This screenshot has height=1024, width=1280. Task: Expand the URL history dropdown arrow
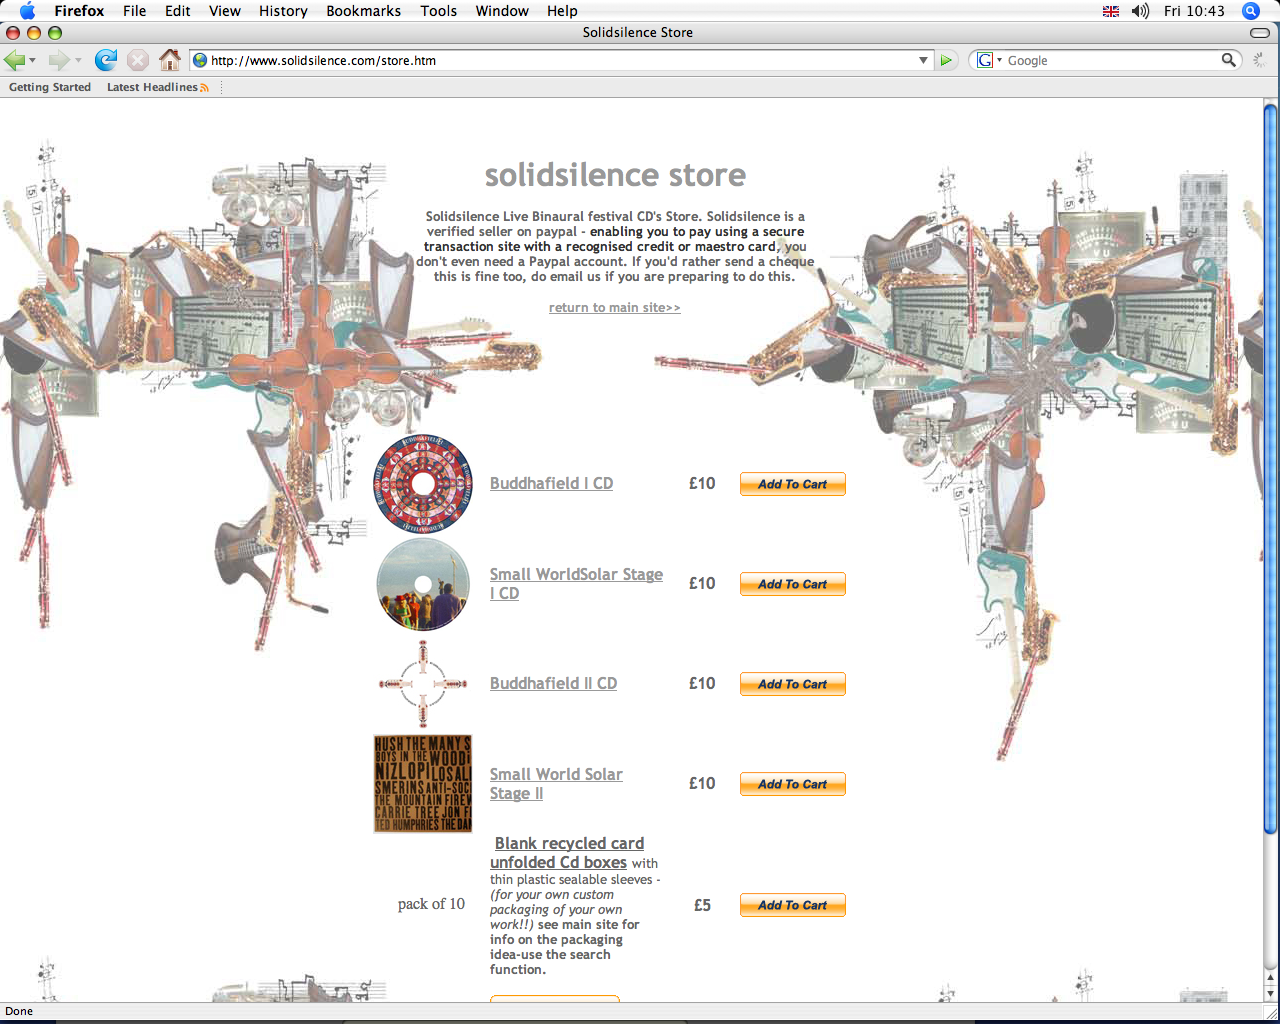pos(923,60)
